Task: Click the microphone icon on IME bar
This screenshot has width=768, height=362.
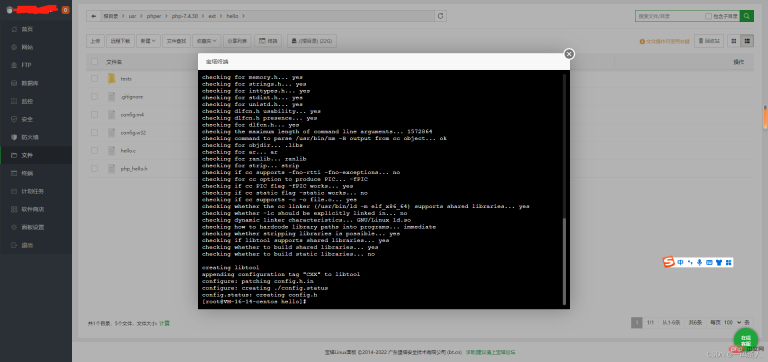Action: click(700, 263)
